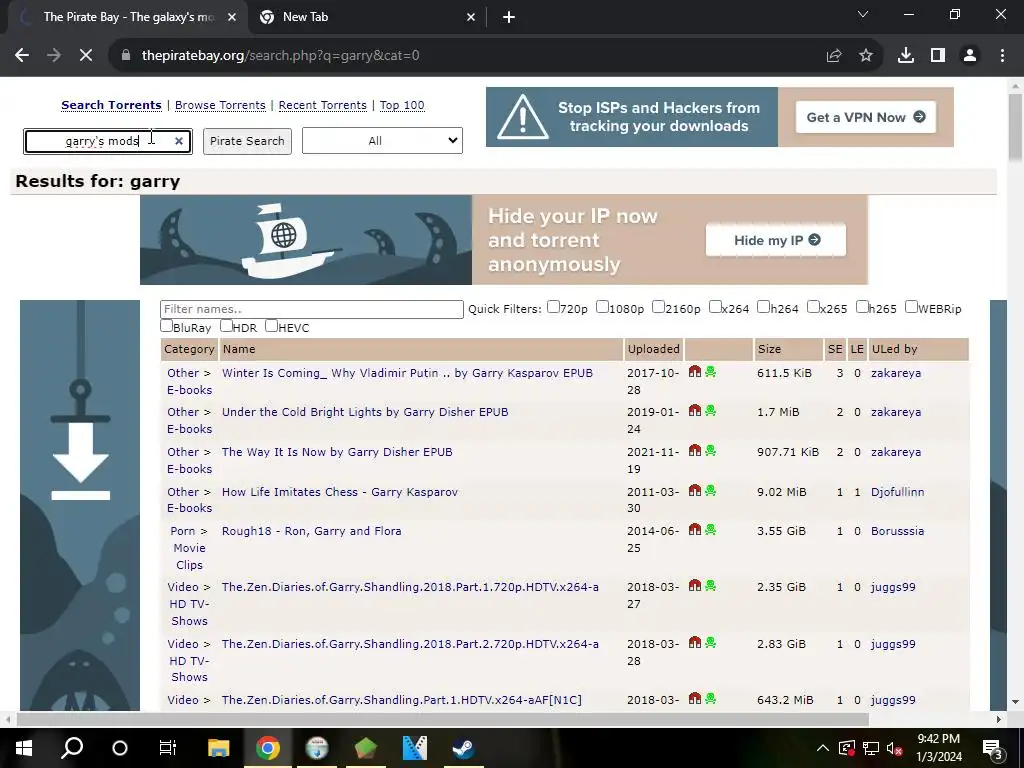Open Chrome profile avatar

point(970,56)
